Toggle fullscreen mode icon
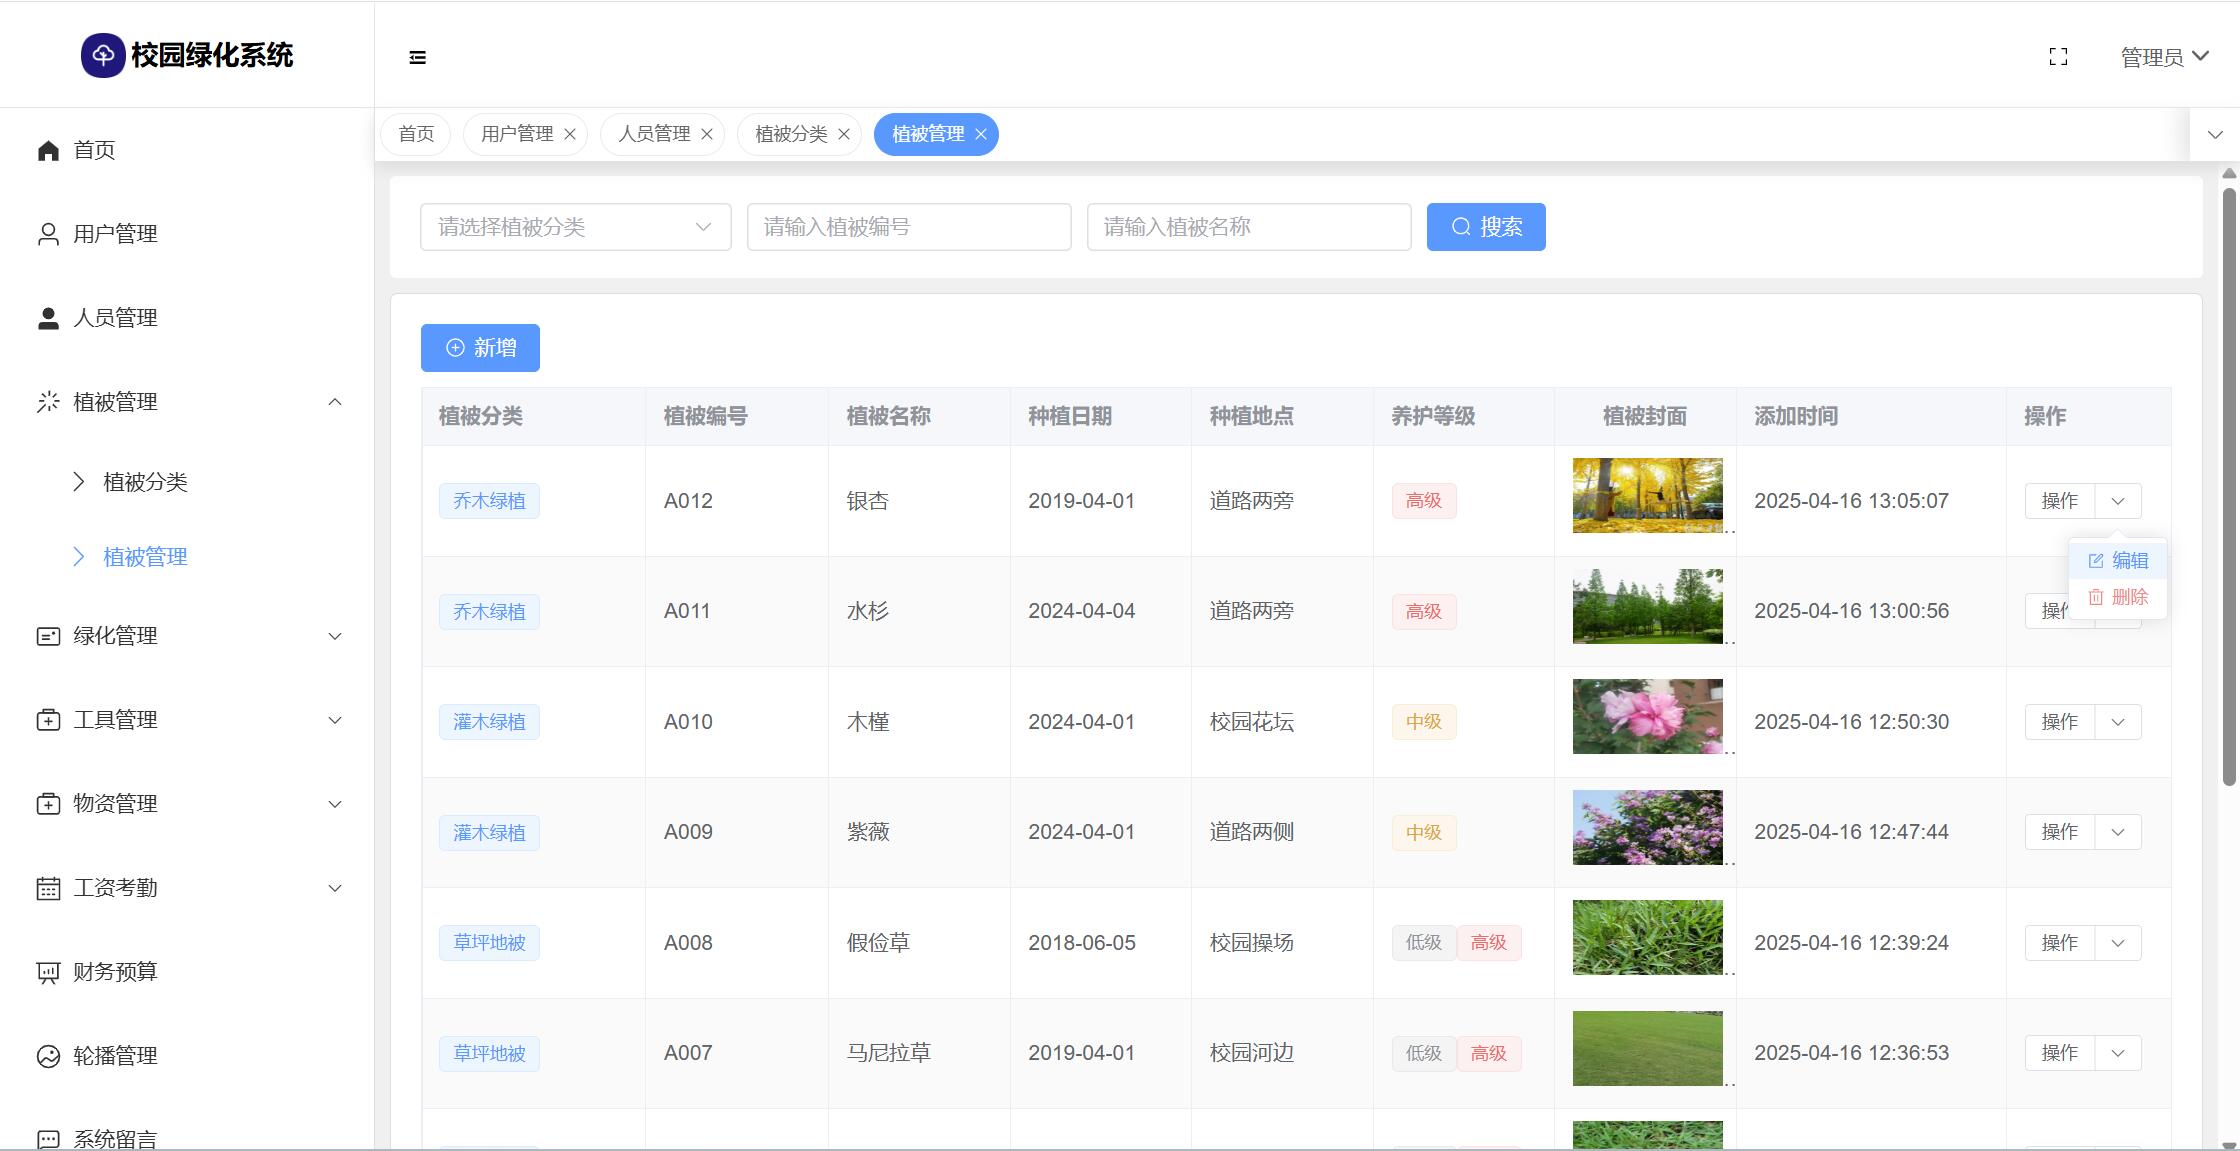Viewport: 2240px width, 1151px height. tap(2058, 57)
